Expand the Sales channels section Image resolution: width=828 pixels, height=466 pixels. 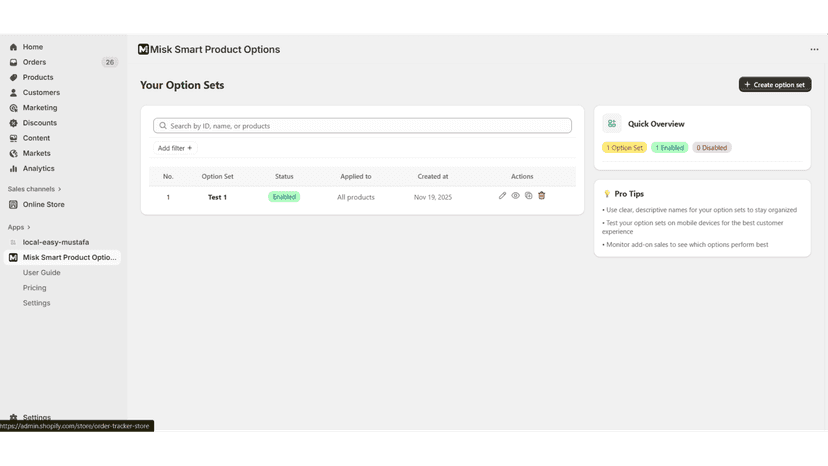click(x=34, y=189)
